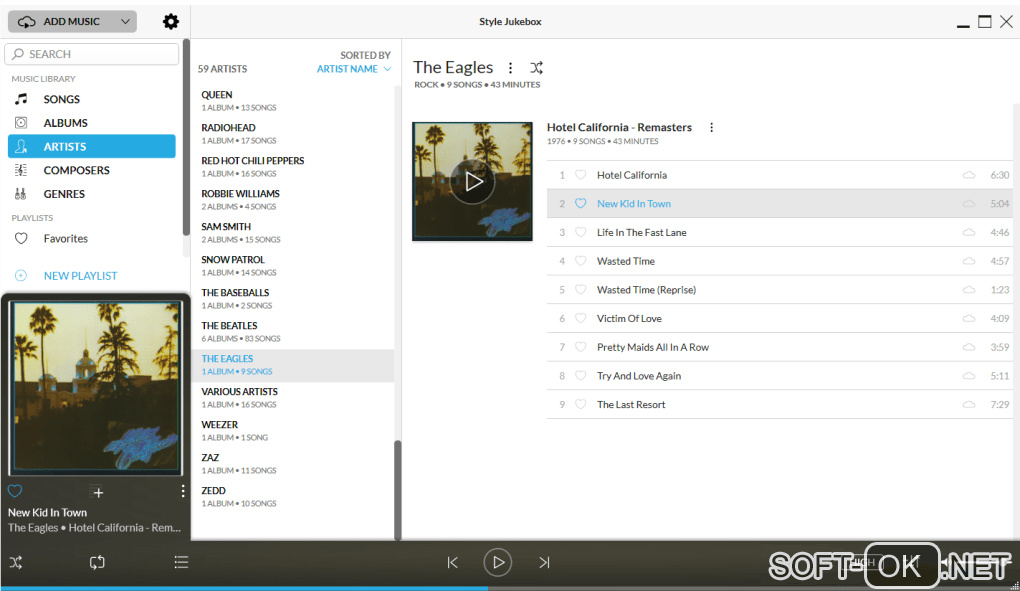
Task: Open the settings gear icon
Action: pos(170,21)
